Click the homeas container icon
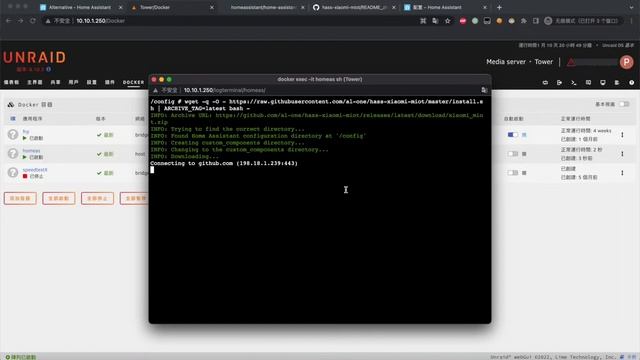The width and height of the screenshot is (640, 360). click(13, 153)
